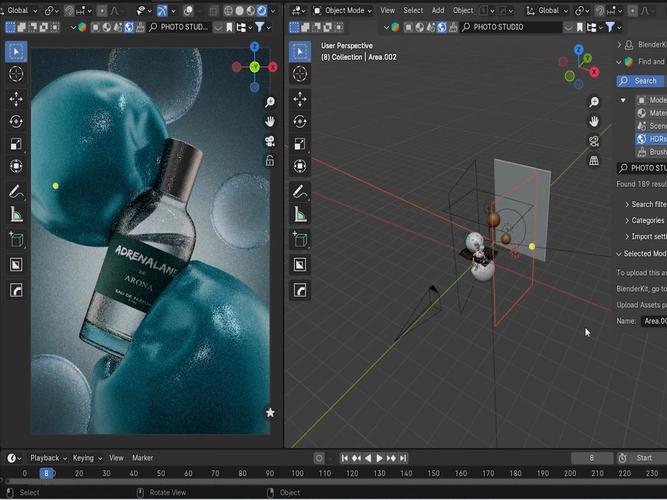Select the Cursor tool in the right viewport toolbar
The height and width of the screenshot is (500, 667).
[x=300, y=74]
